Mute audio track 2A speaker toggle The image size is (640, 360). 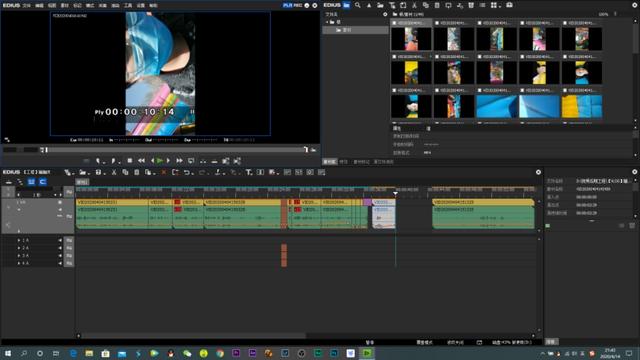tap(60, 248)
